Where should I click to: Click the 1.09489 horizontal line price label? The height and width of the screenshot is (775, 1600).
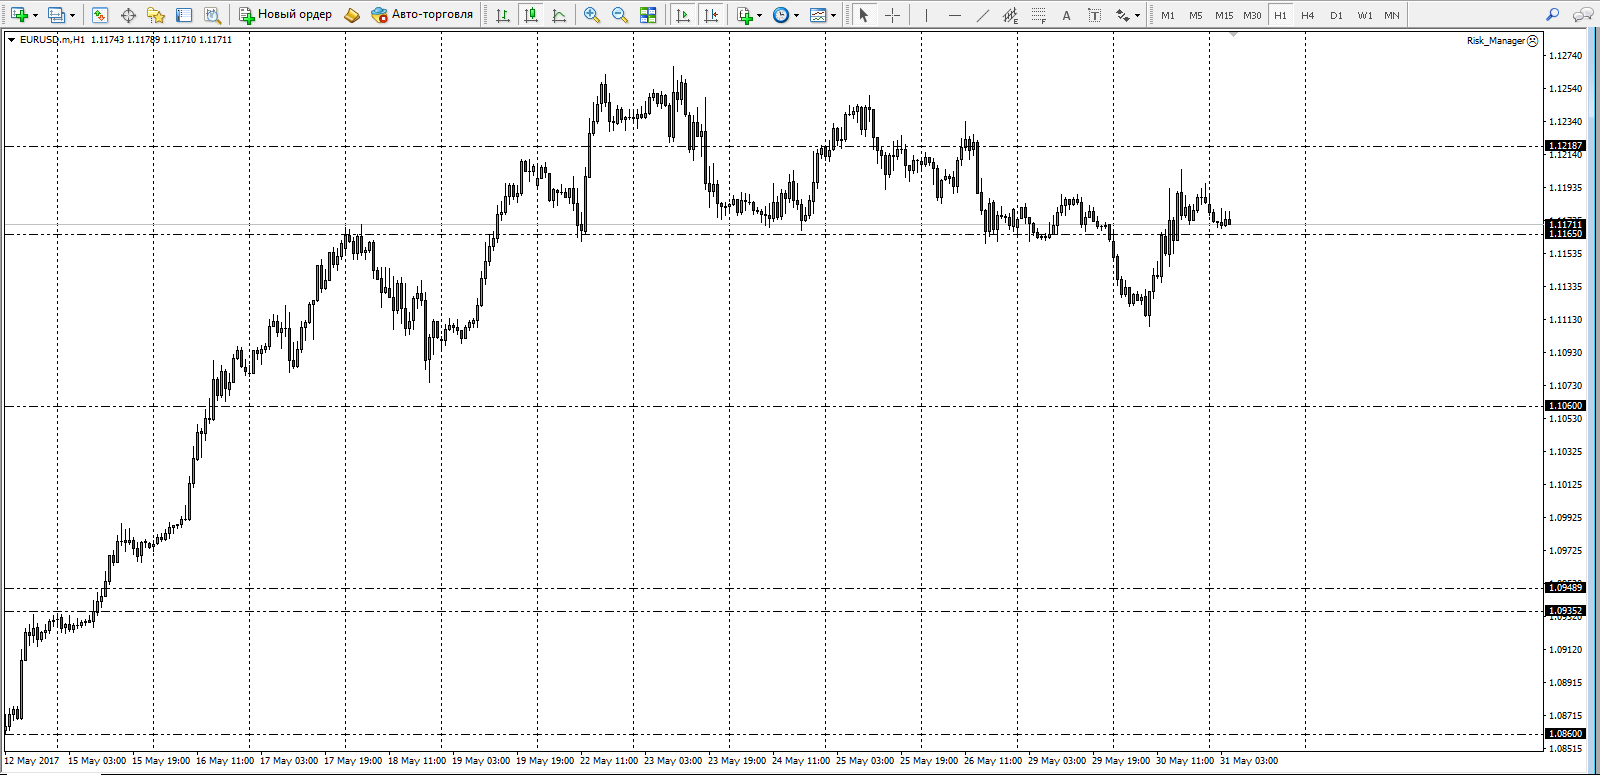pos(1565,588)
